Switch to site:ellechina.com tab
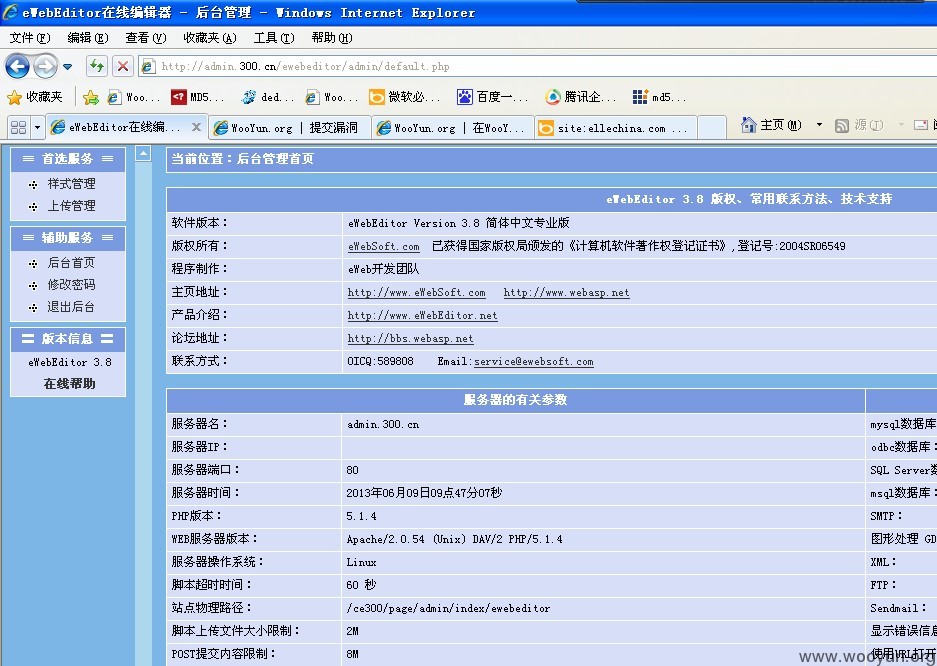The image size is (937, 666). [616, 127]
